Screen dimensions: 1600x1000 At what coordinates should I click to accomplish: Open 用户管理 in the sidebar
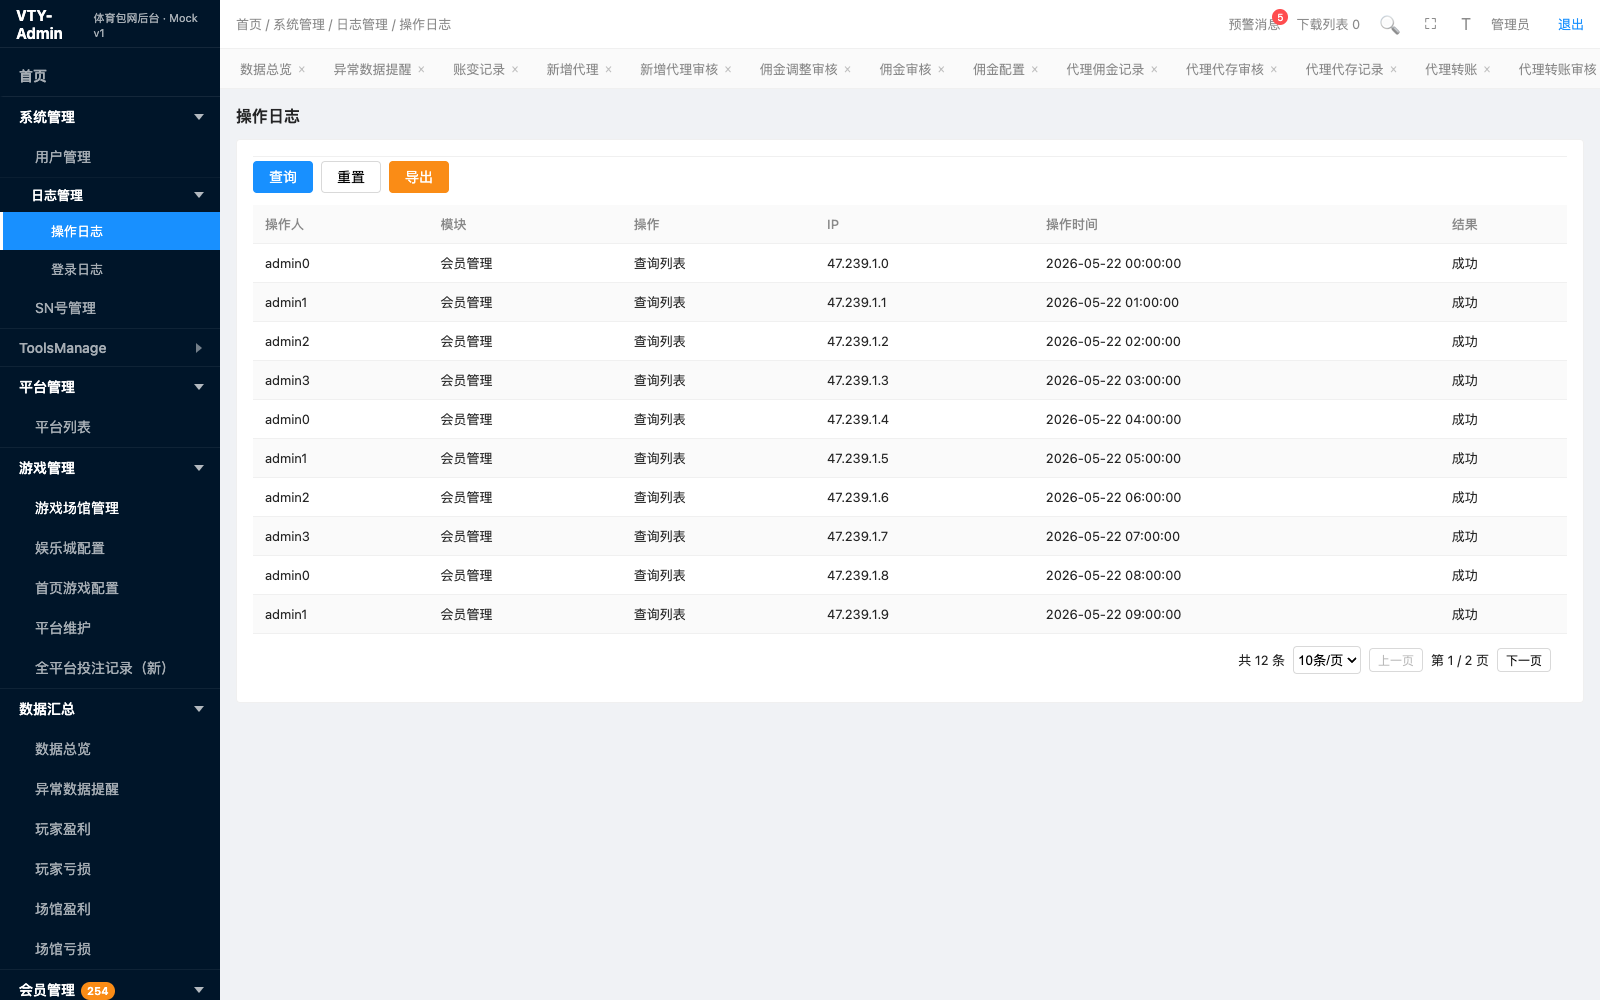pos(110,157)
